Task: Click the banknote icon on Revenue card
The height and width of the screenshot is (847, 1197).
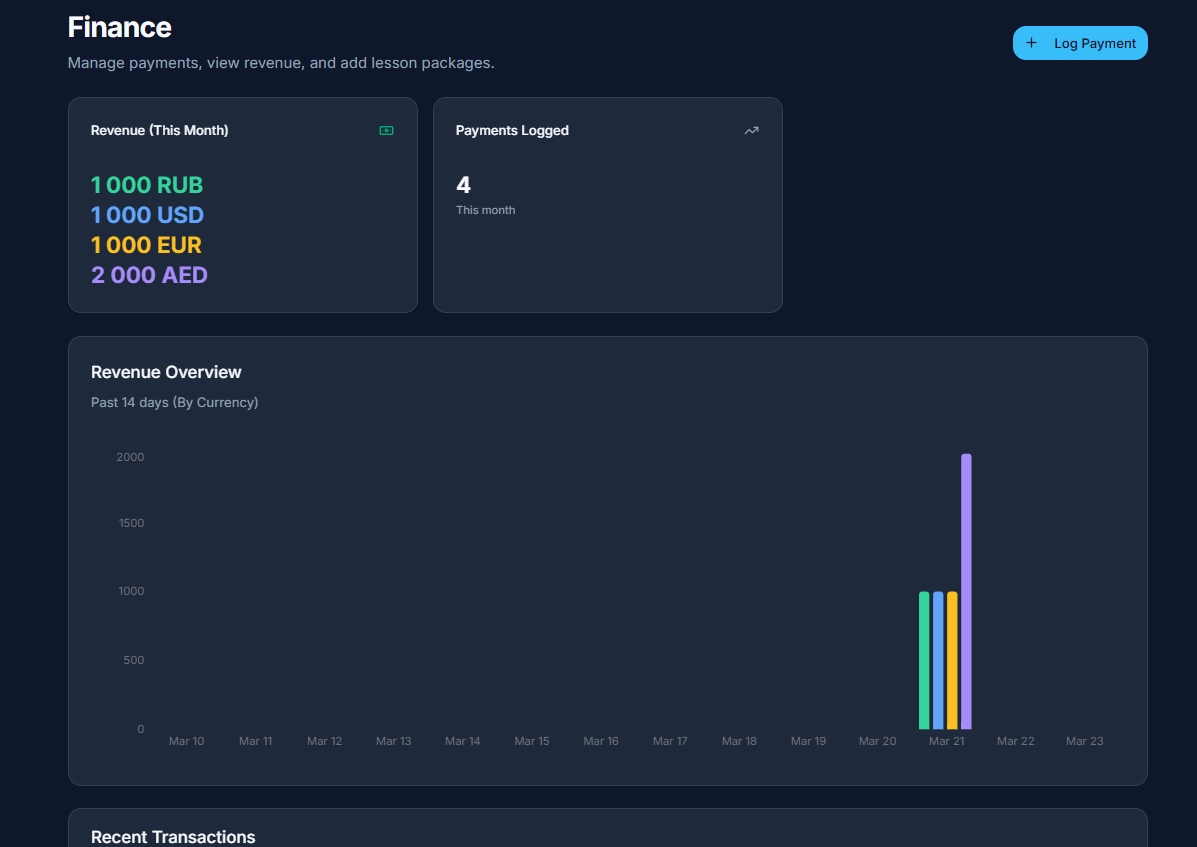Action: (386, 130)
